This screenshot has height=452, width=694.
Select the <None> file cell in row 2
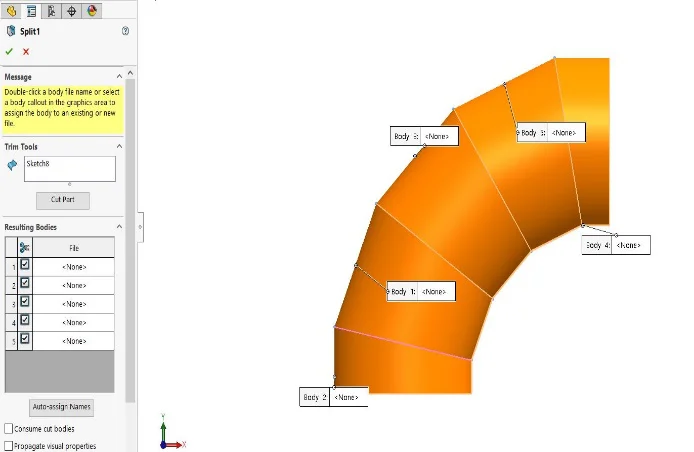(x=73, y=286)
